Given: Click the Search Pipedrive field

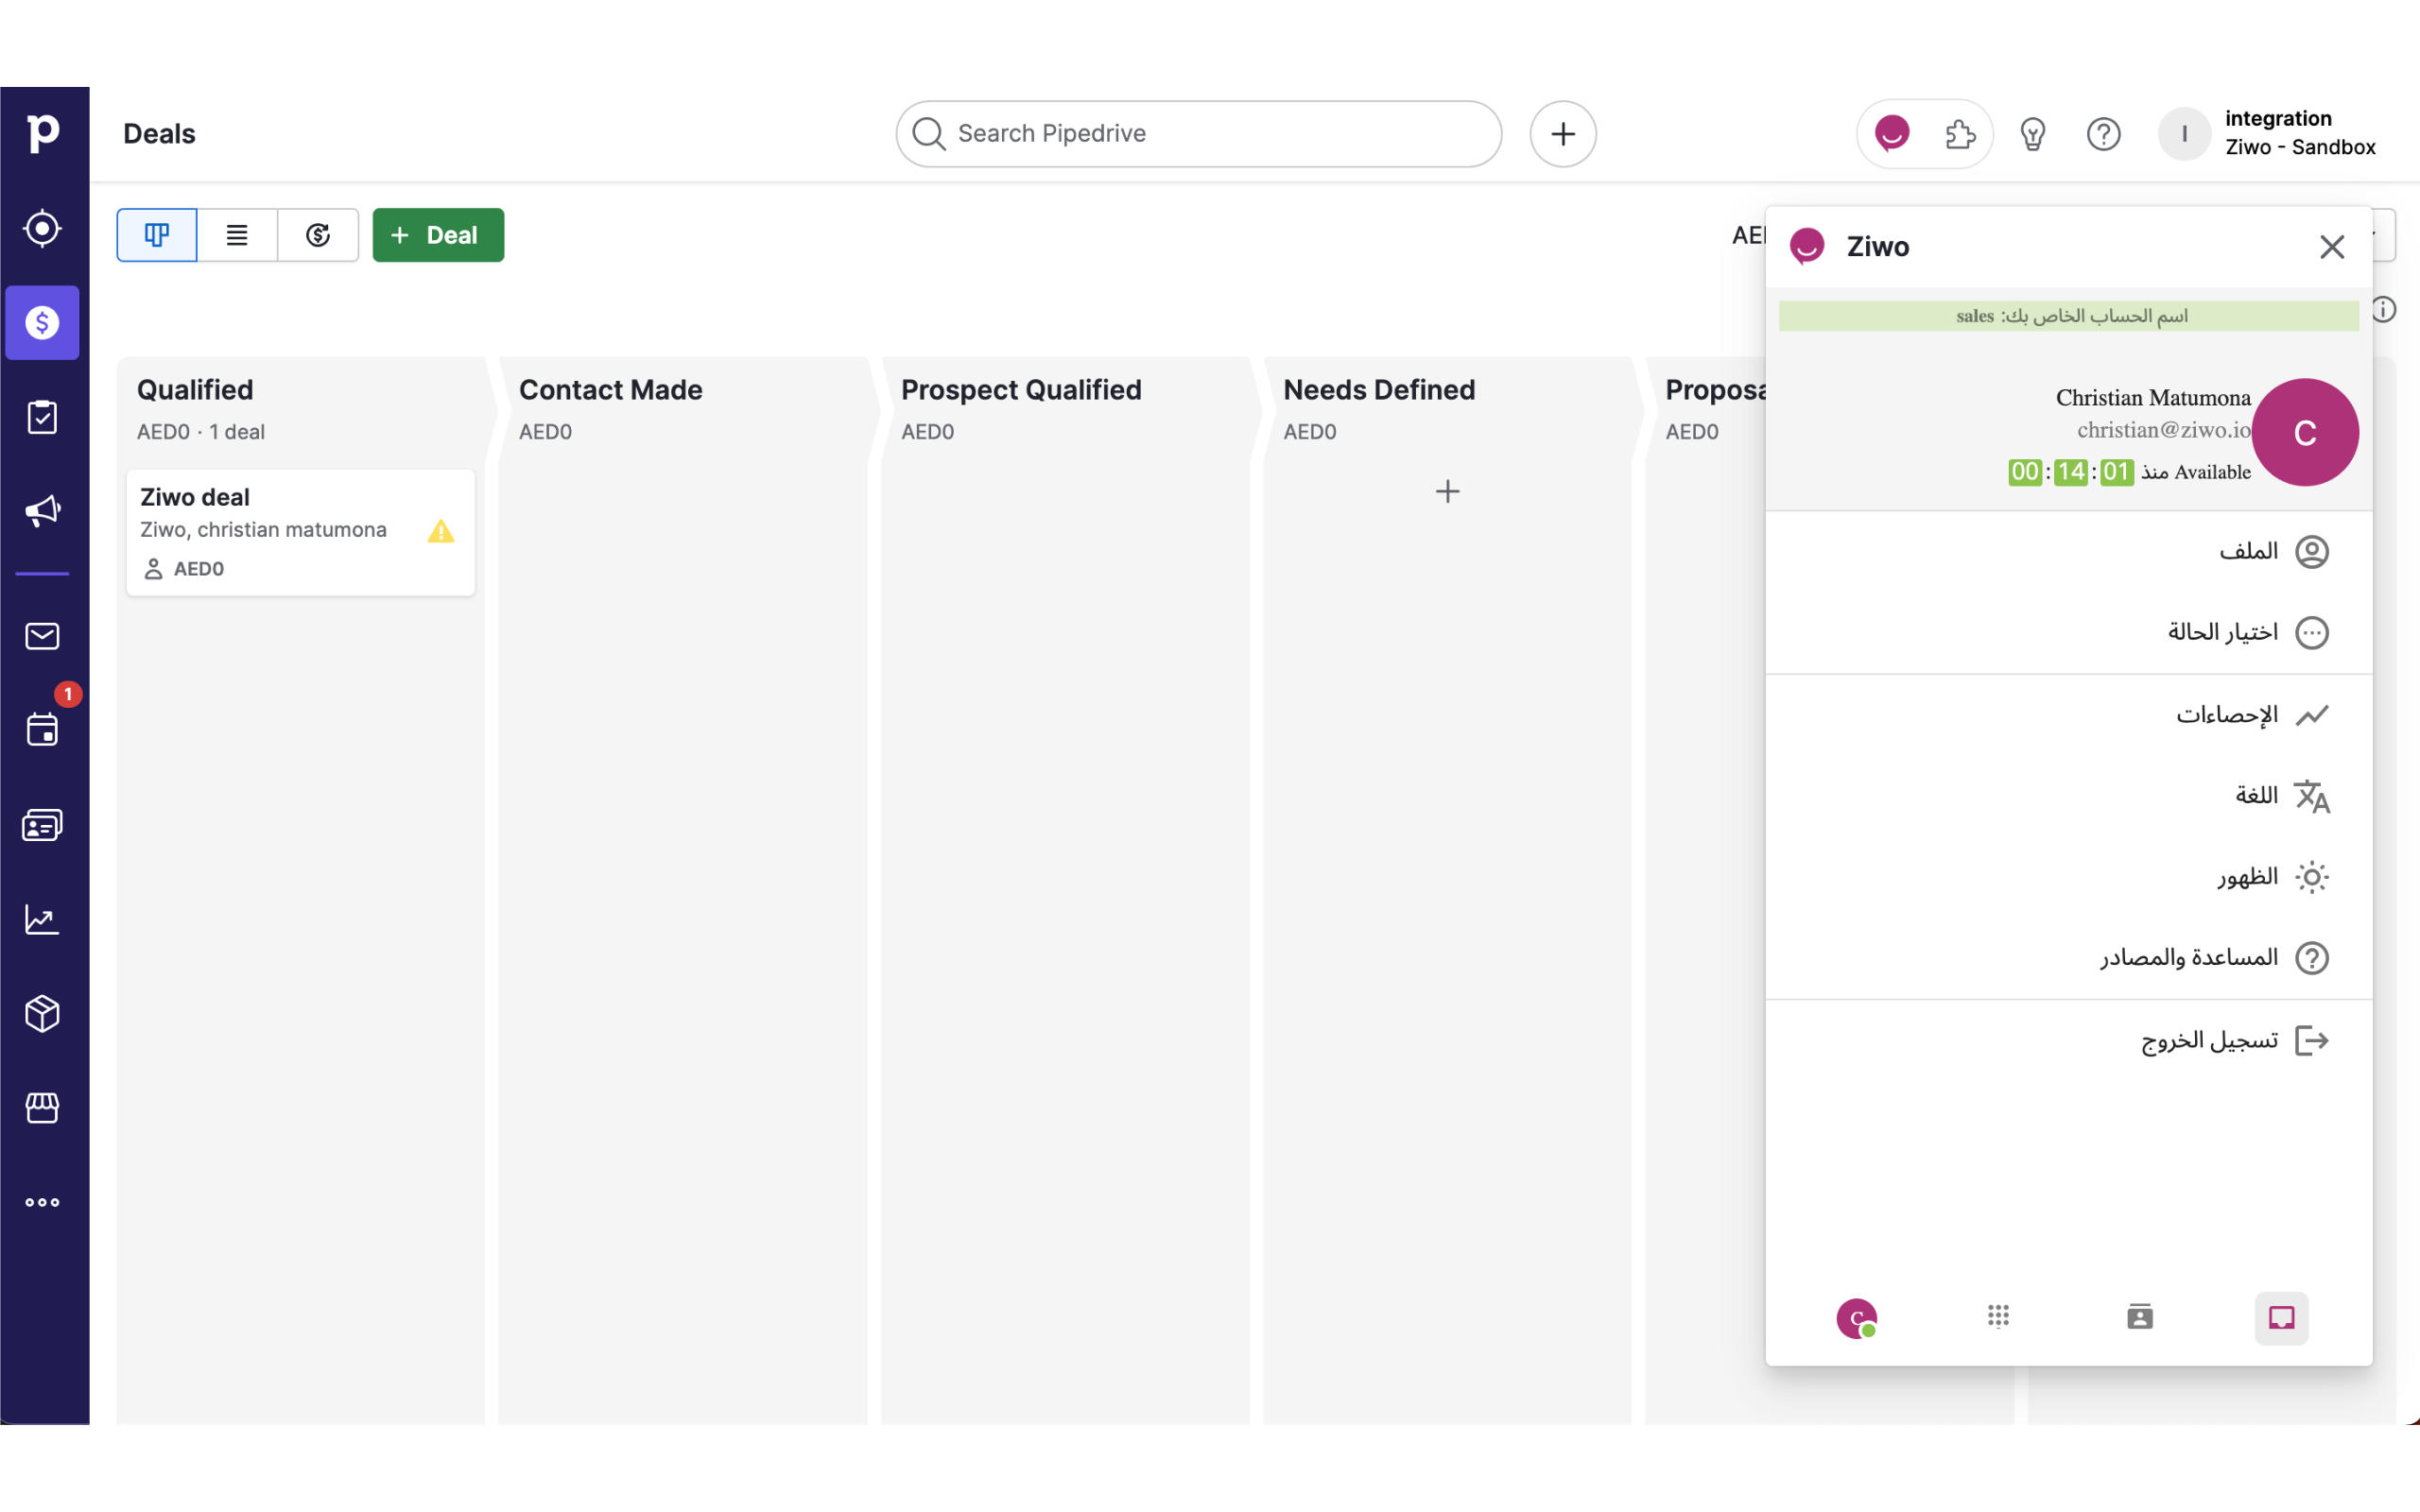Looking at the screenshot, I should 1200,133.
